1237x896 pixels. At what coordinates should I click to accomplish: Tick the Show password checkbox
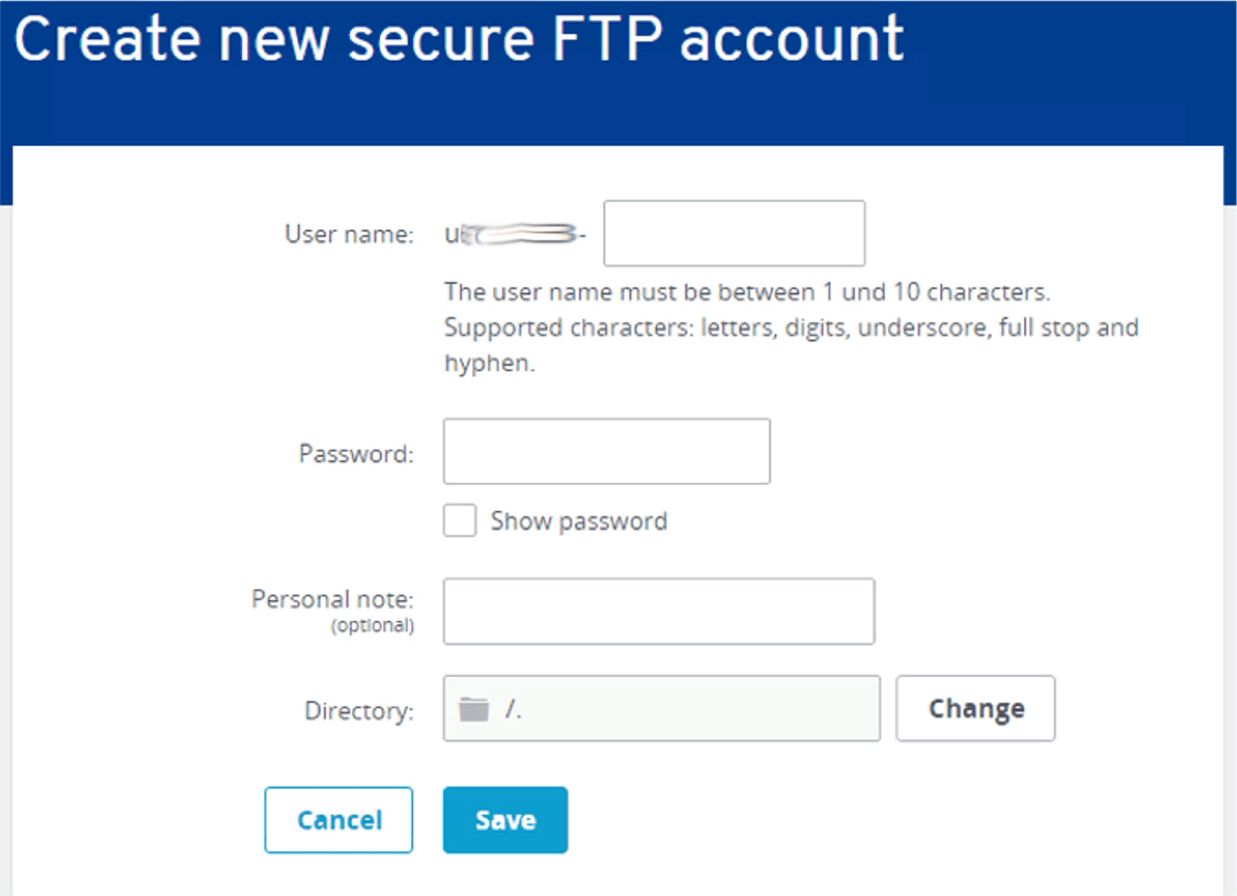(x=460, y=521)
